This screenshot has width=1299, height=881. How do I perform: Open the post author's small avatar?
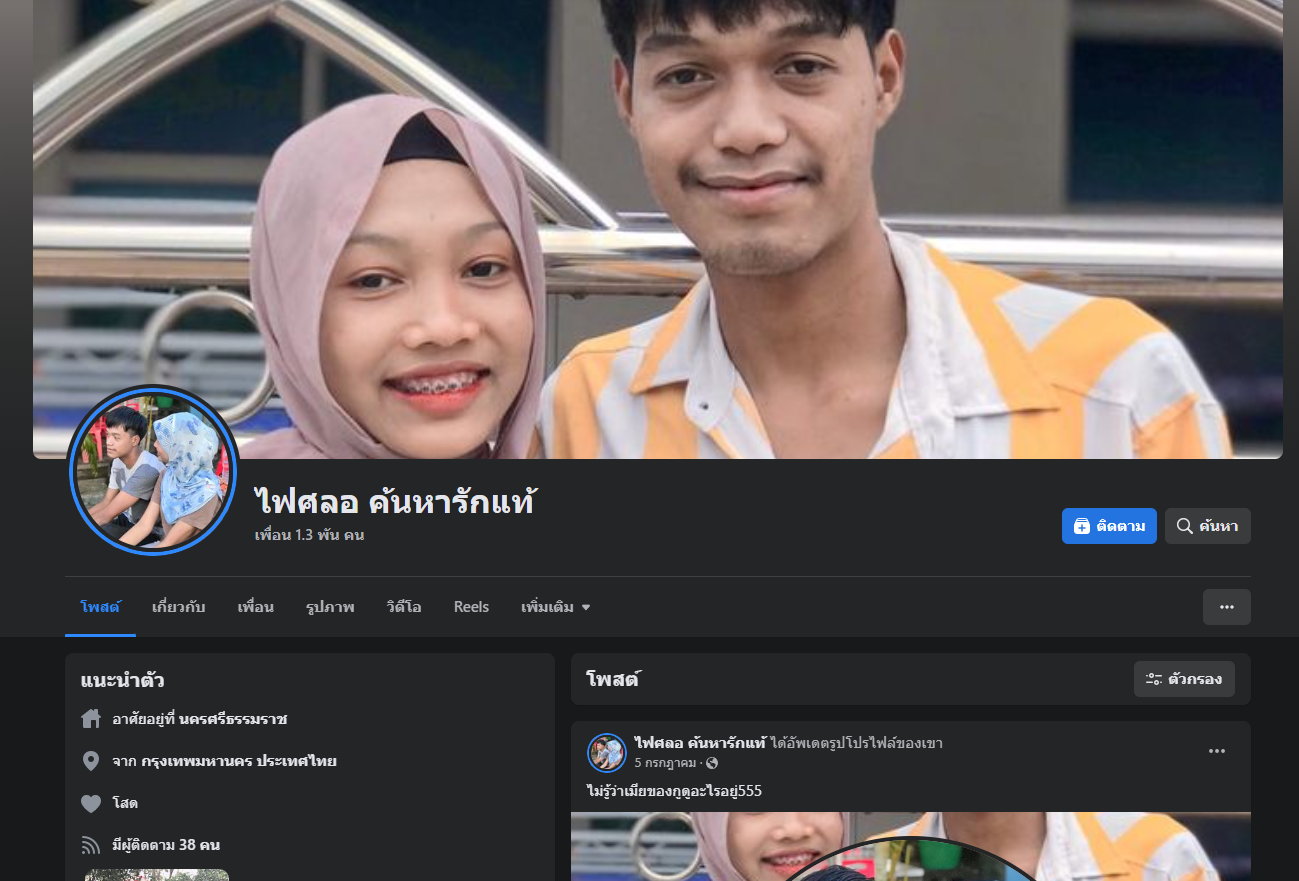pyautogui.click(x=607, y=753)
